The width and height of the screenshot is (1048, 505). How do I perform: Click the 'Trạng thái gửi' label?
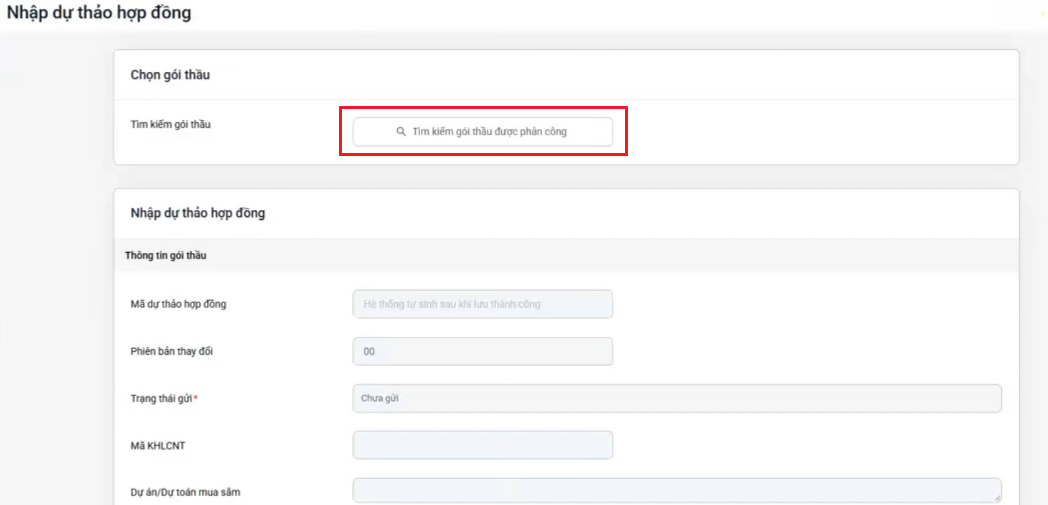pos(162,398)
